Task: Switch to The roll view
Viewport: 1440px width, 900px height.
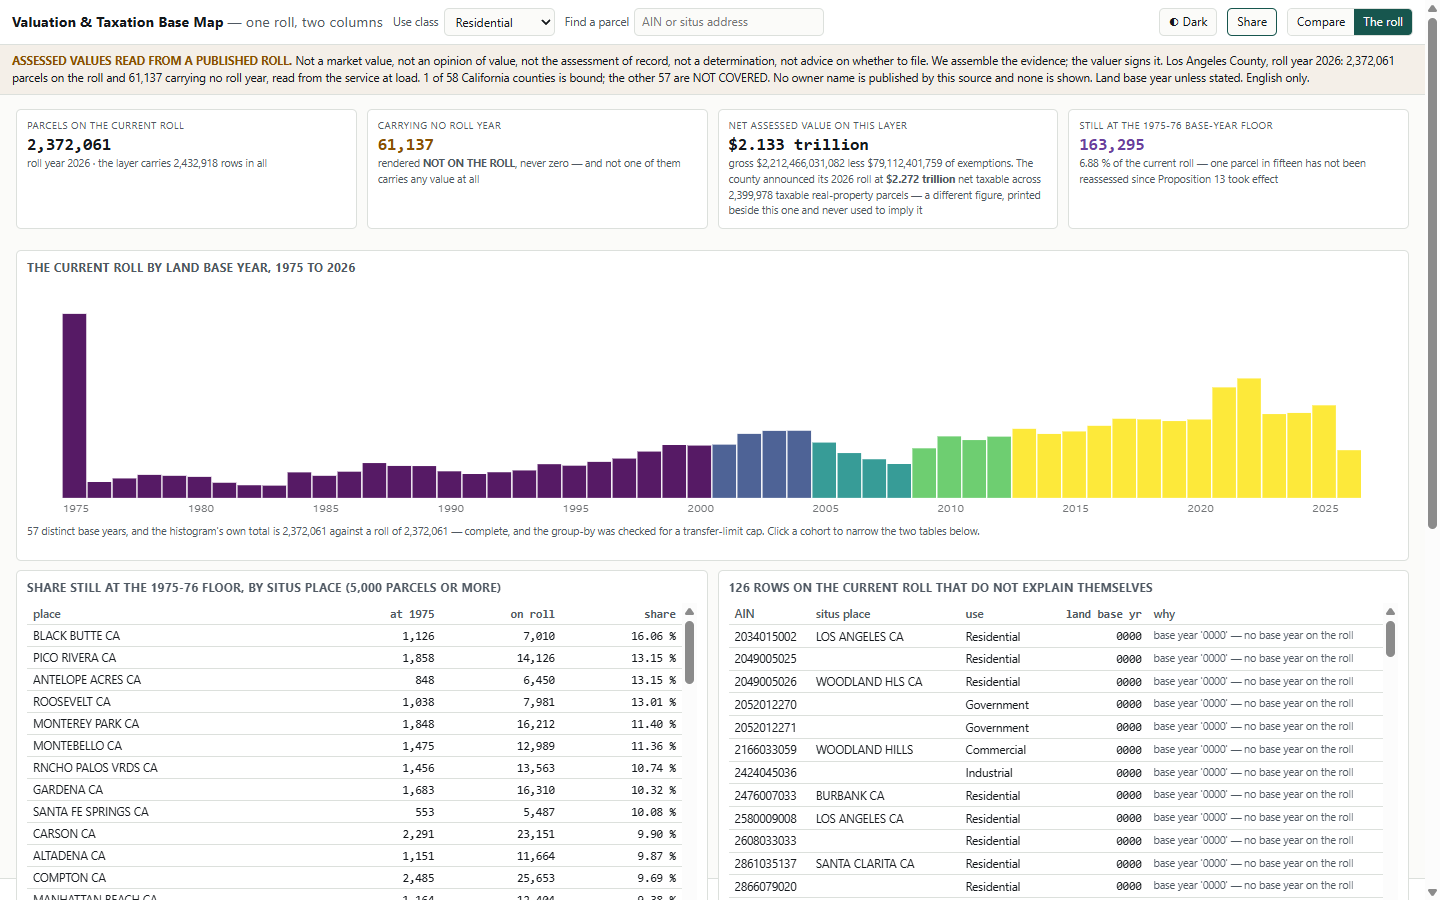Action: point(1382,22)
